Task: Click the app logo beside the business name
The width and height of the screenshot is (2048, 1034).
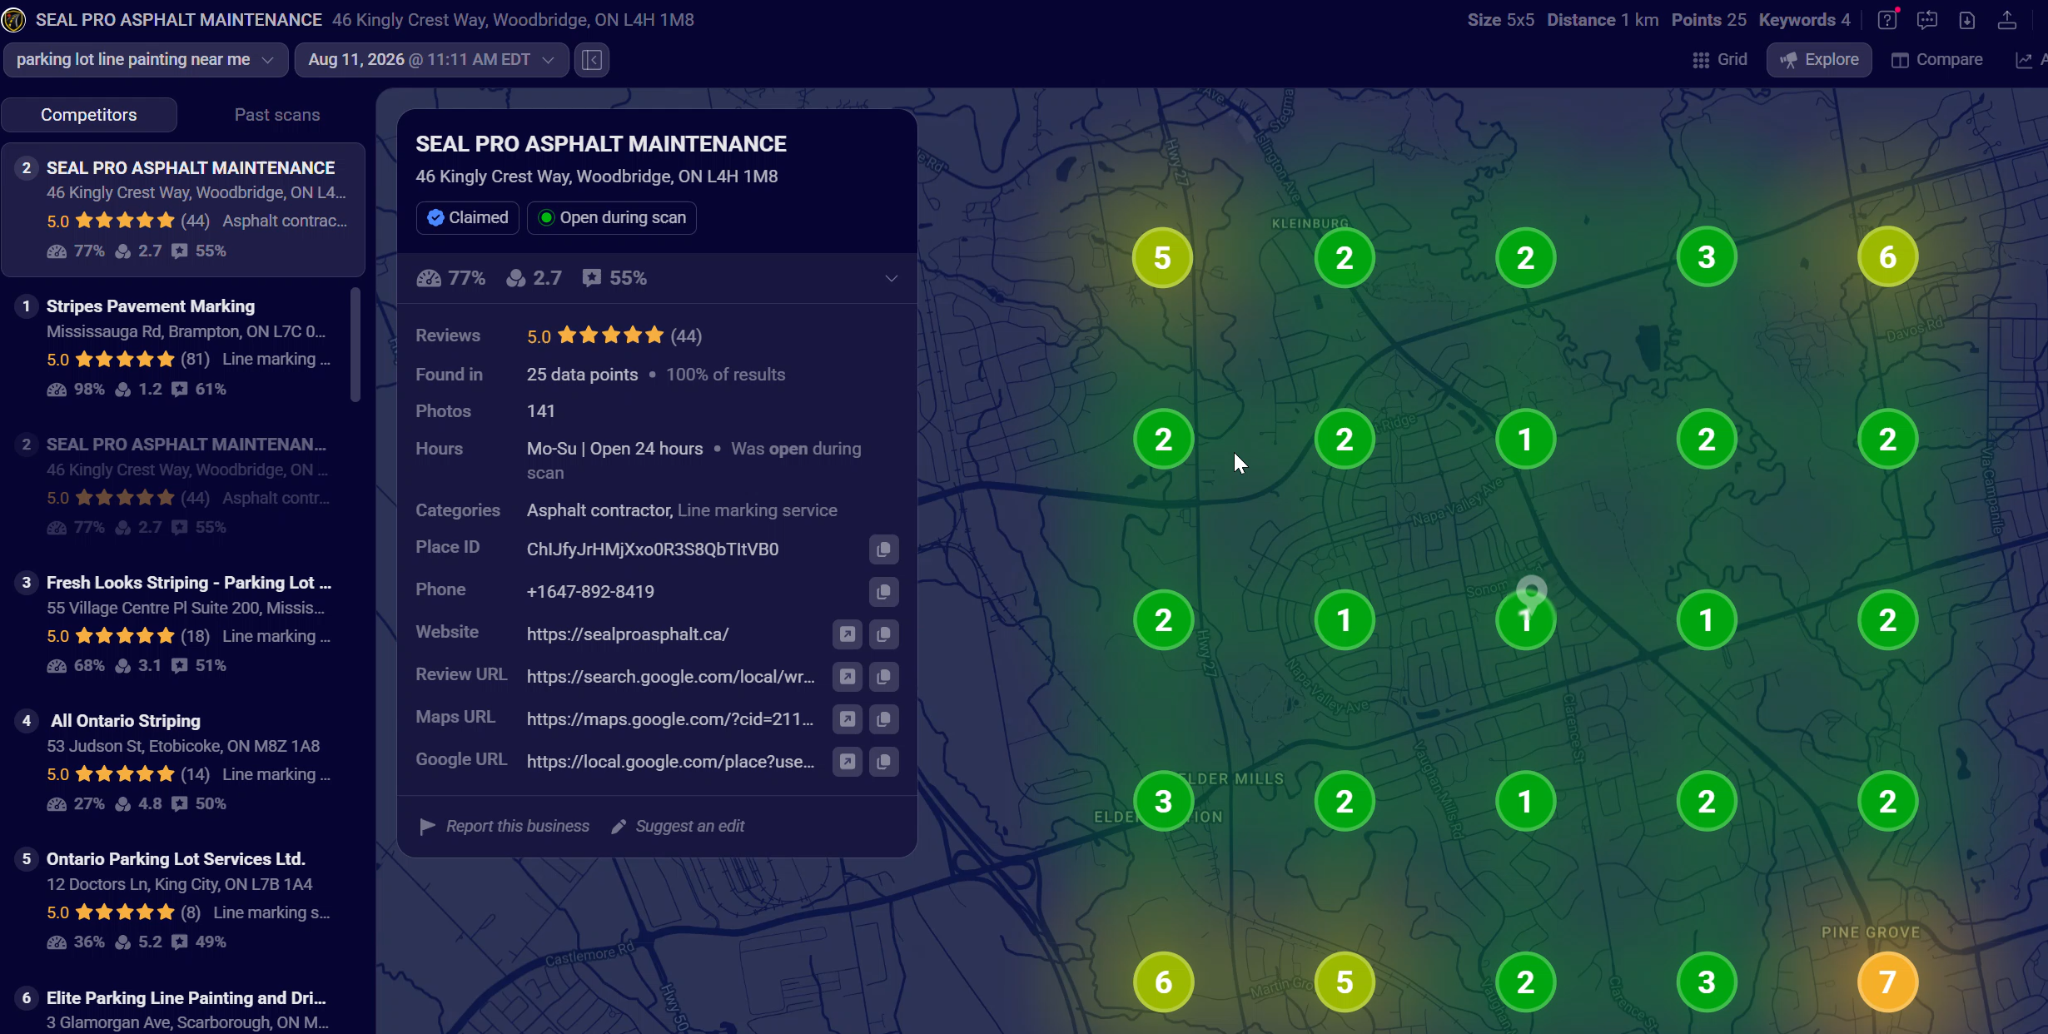Action: pos(14,20)
